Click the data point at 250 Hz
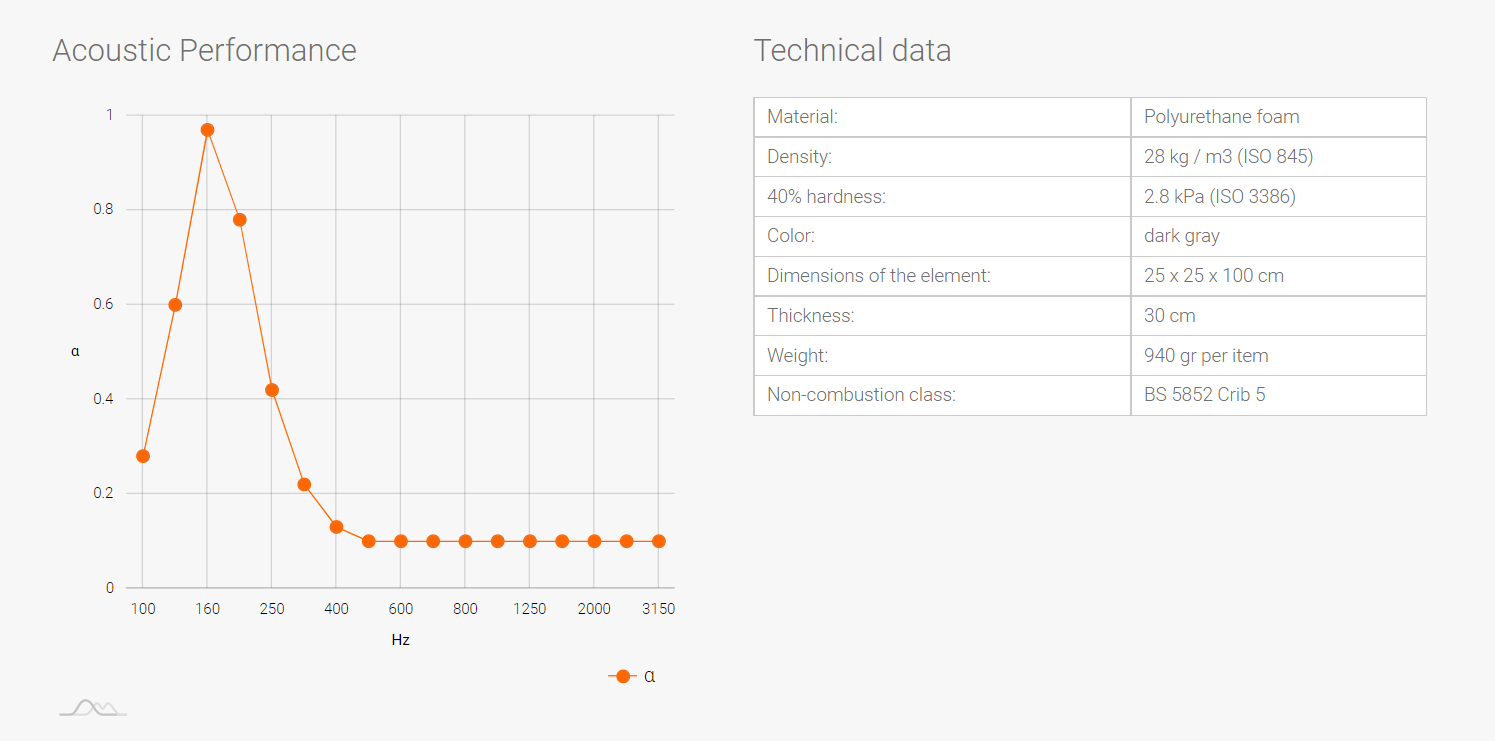 click(272, 390)
